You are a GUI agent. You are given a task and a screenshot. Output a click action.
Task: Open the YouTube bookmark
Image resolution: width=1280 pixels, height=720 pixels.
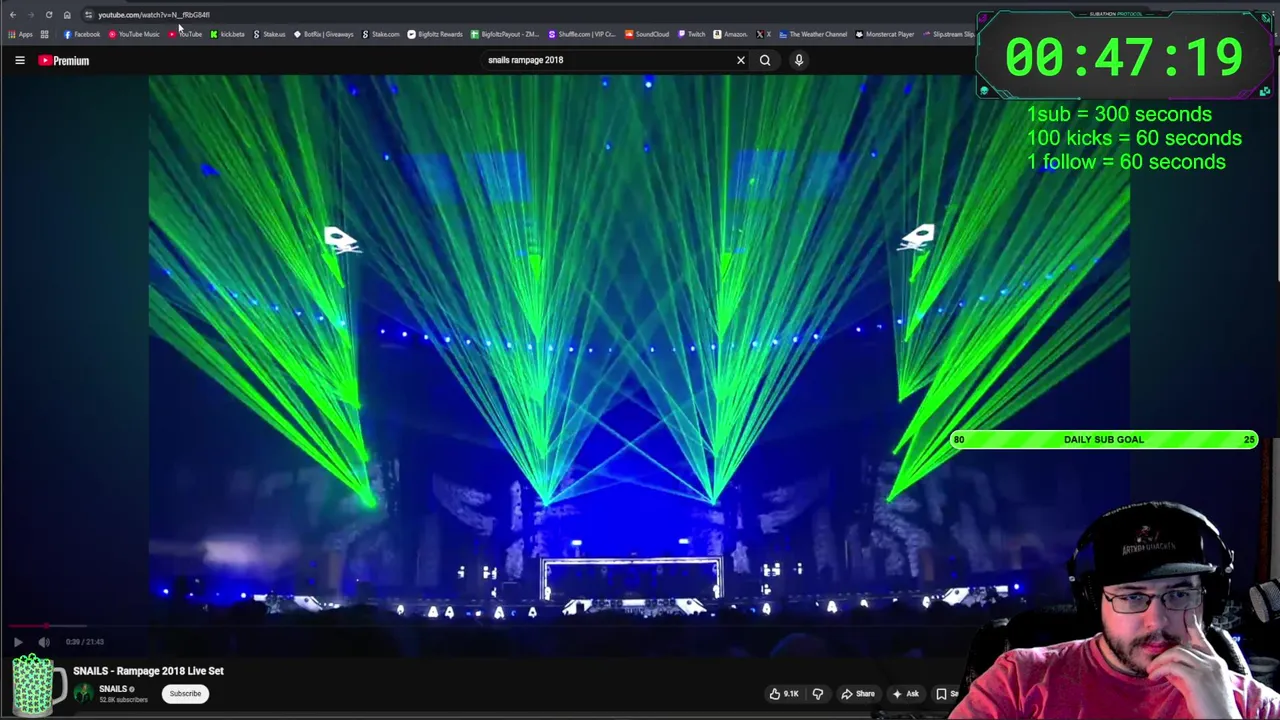(x=186, y=35)
